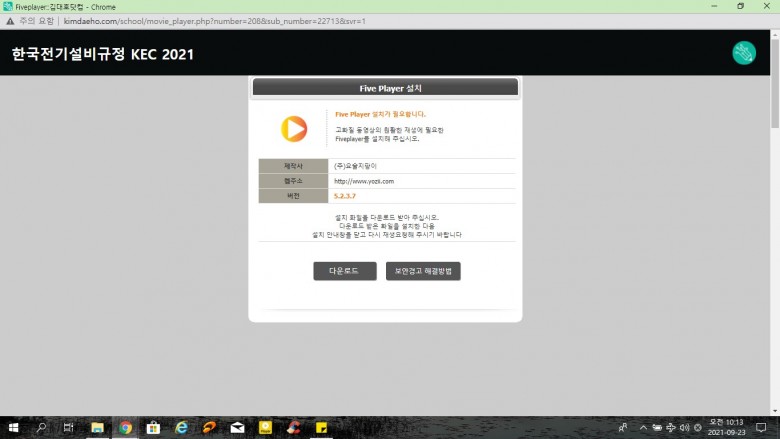Image resolution: width=780 pixels, height=439 pixels.
Task: Click the 다운로드 button
Action: (x=344, y=271)
